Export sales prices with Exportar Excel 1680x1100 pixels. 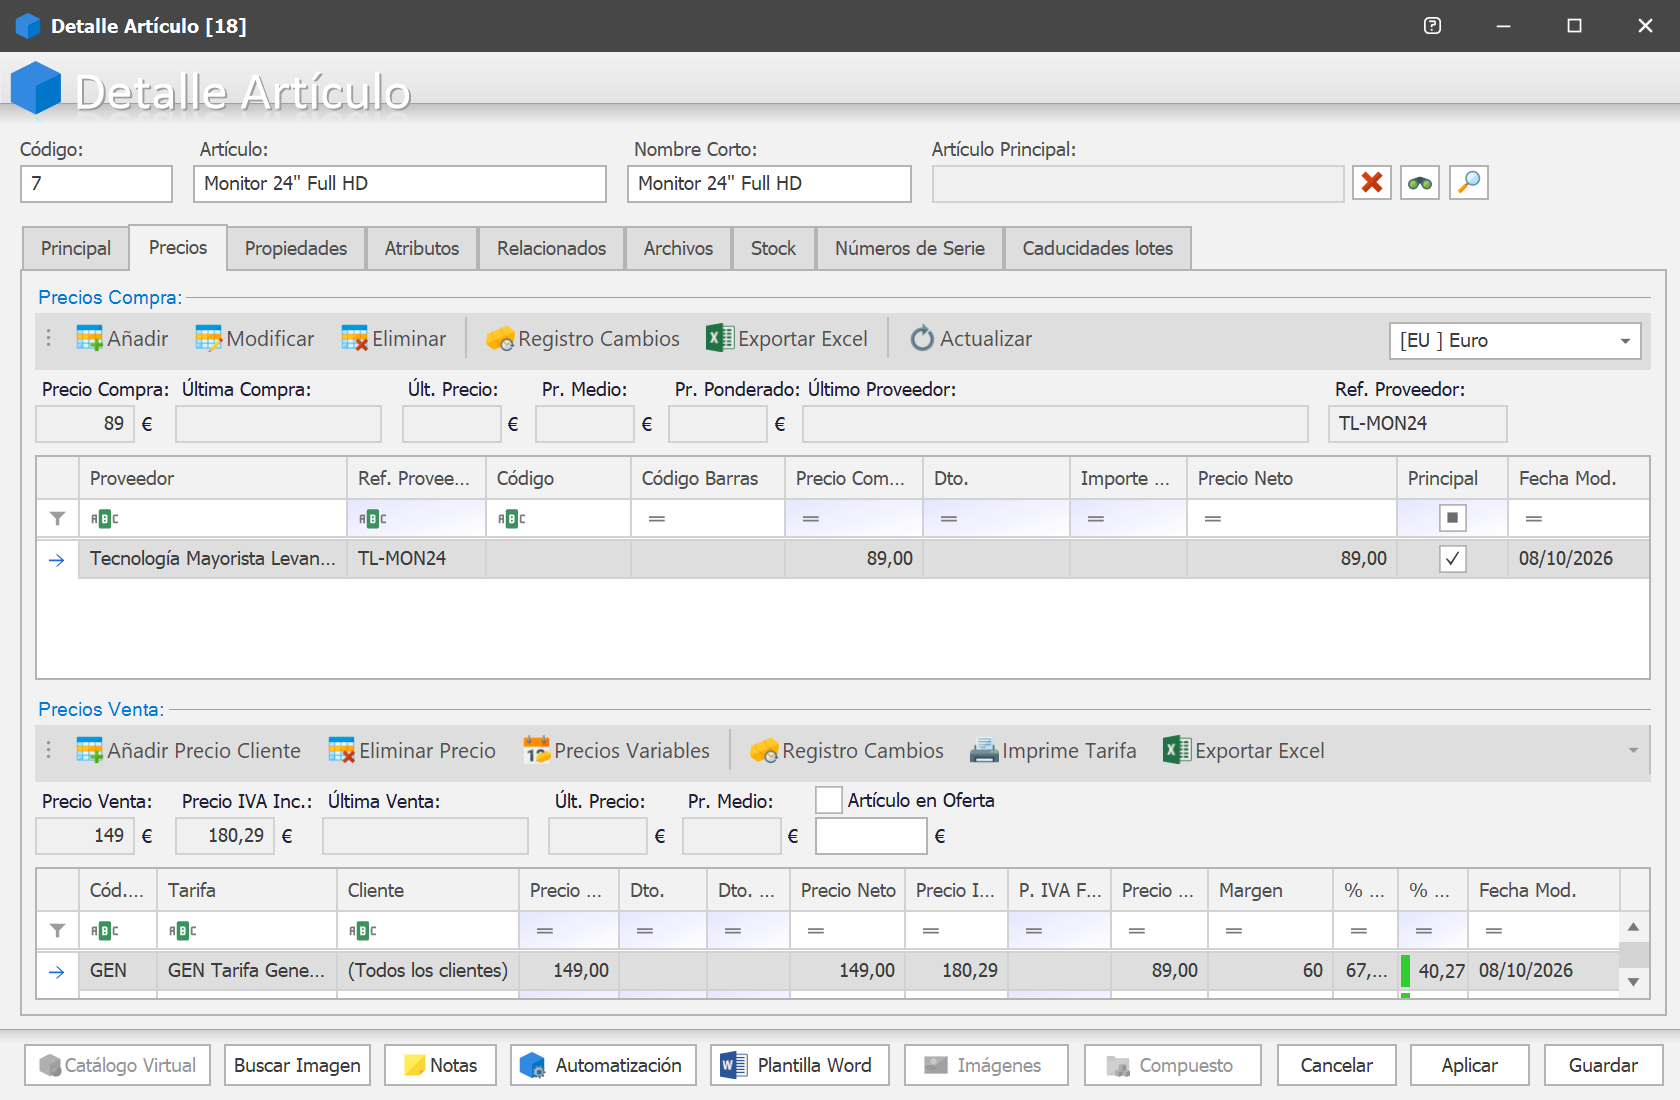coord(1244,751)
